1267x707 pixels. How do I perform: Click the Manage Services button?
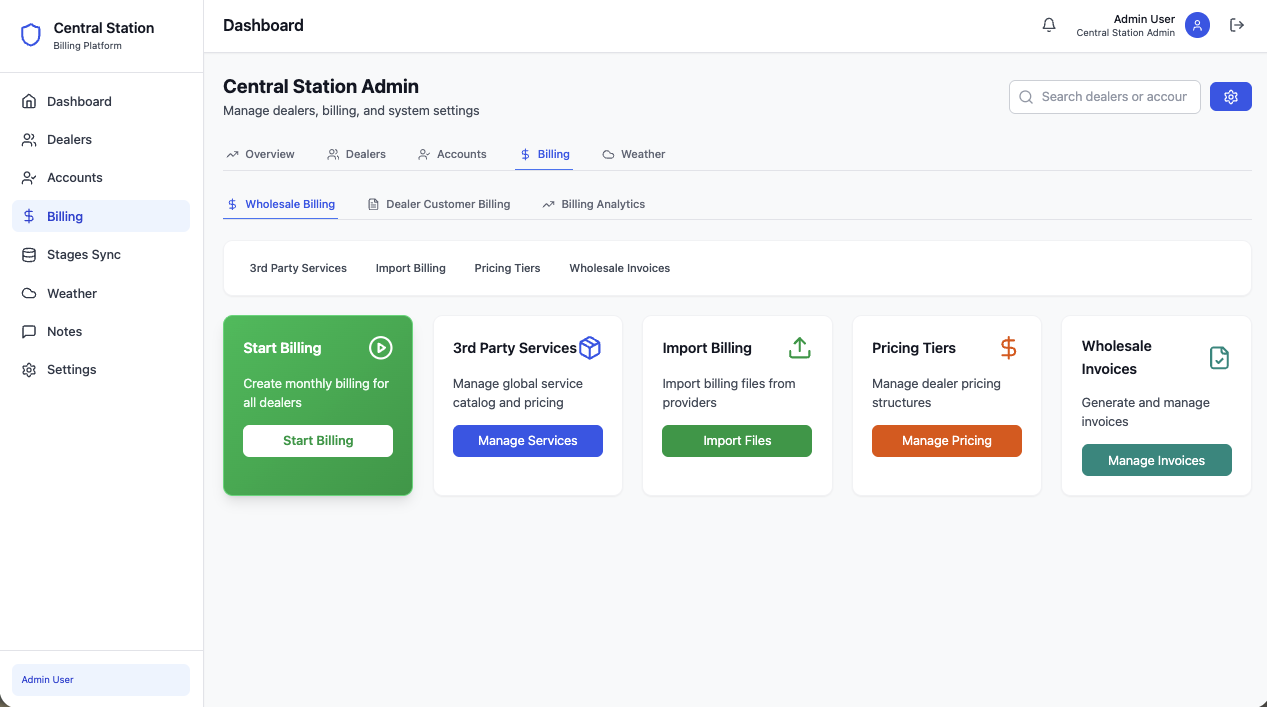coord(528,441)
